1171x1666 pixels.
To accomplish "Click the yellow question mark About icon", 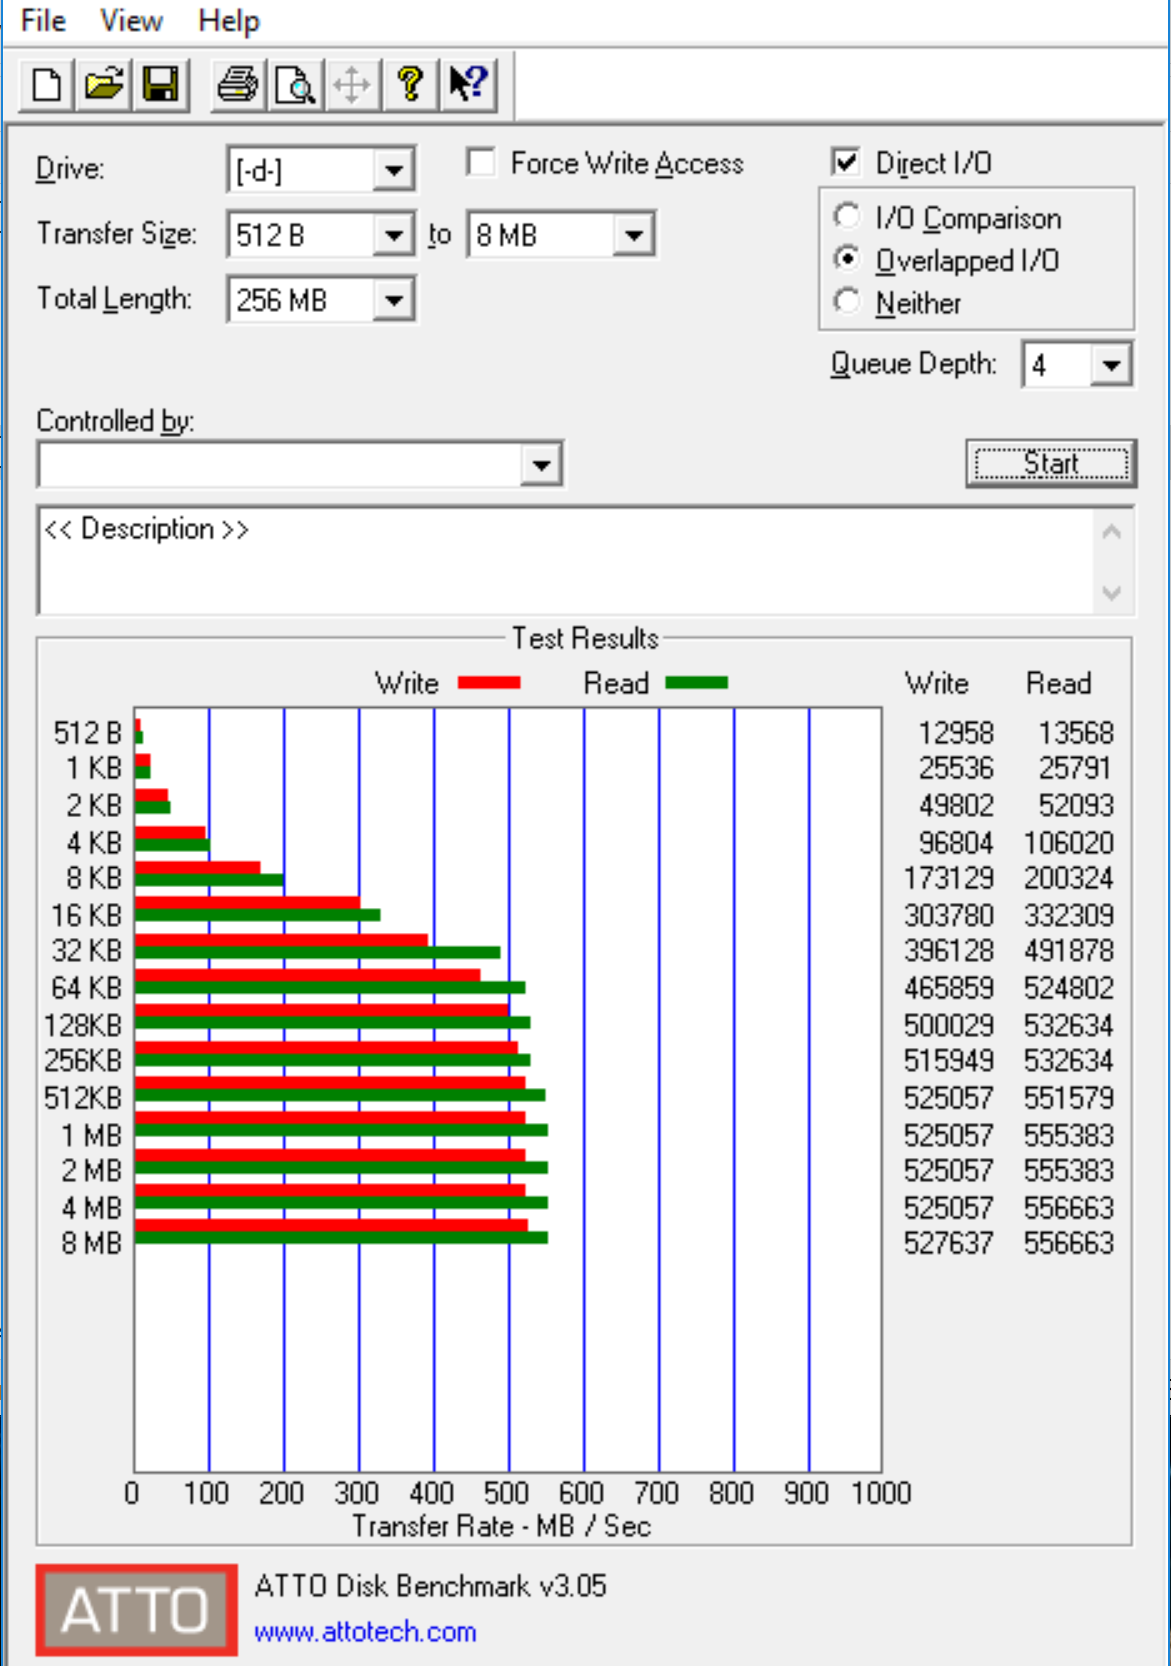I will [x=410, y=84].
